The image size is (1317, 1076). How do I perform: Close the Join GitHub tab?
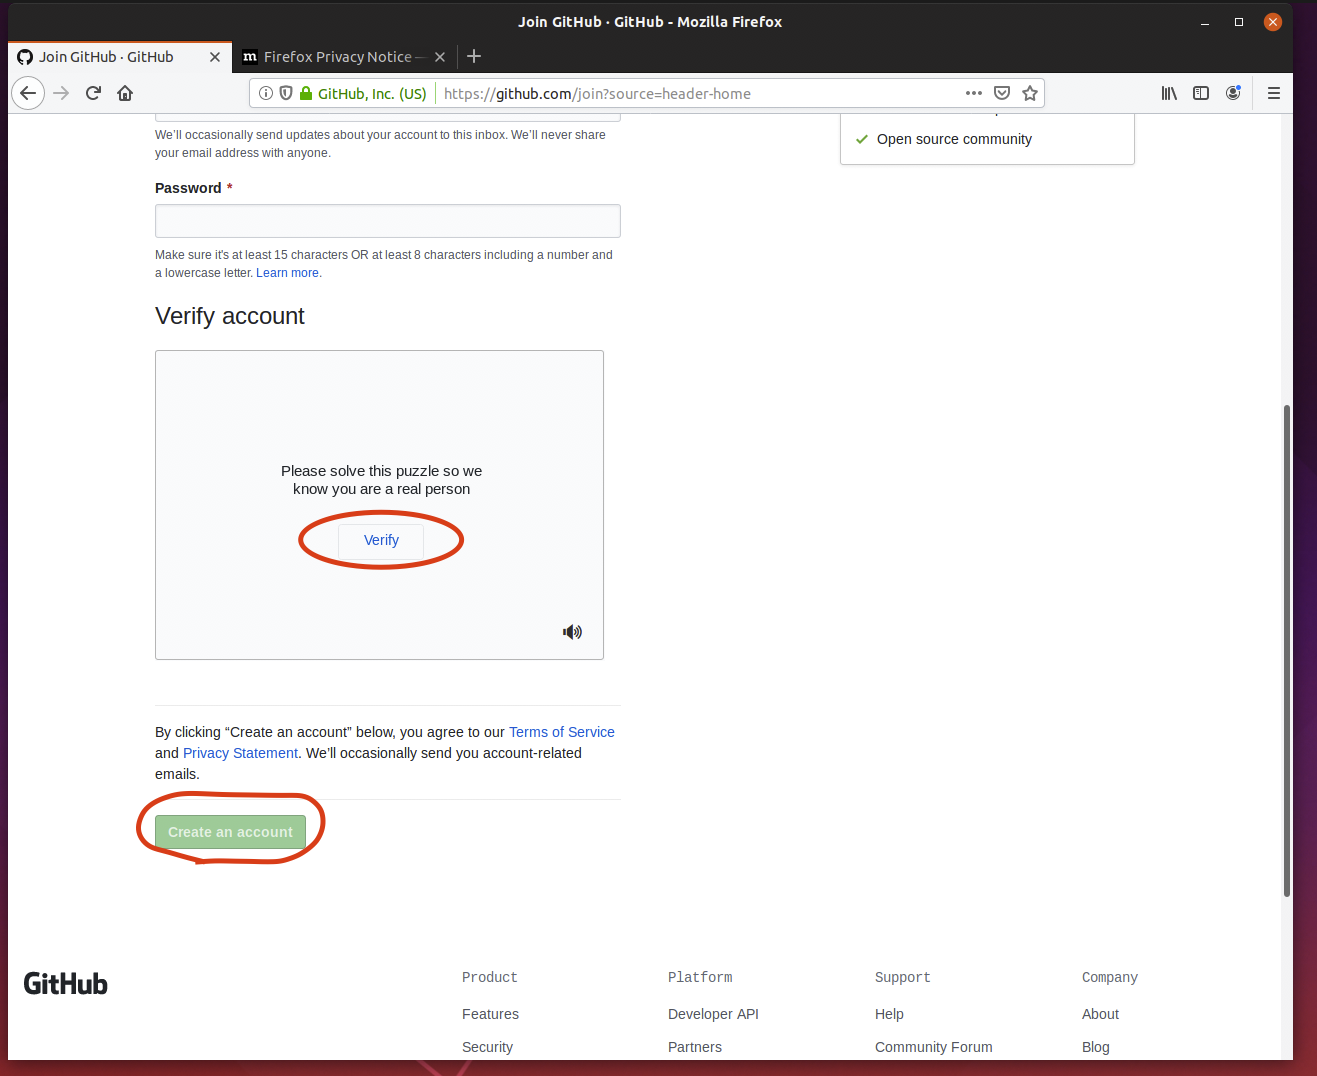(x=215, y=57)
